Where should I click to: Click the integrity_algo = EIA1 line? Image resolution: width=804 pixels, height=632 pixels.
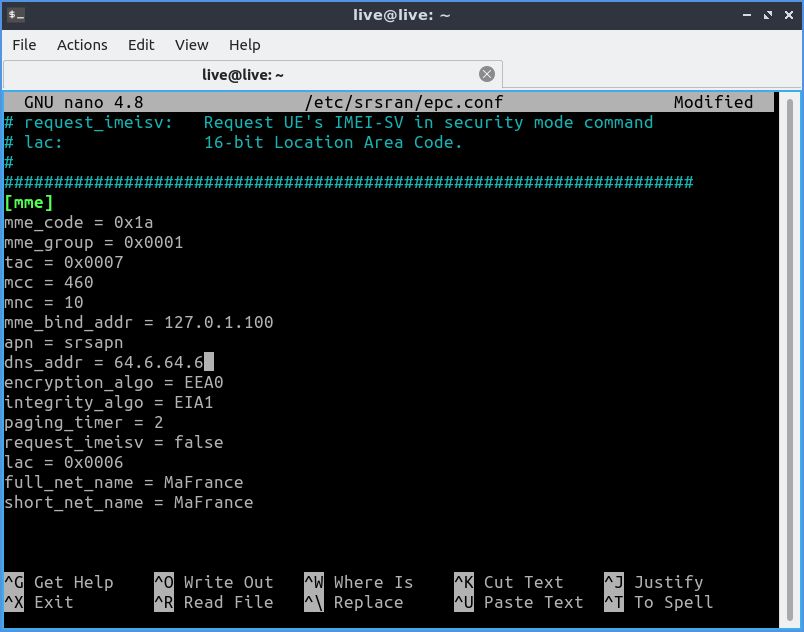(x=109, y=402)
